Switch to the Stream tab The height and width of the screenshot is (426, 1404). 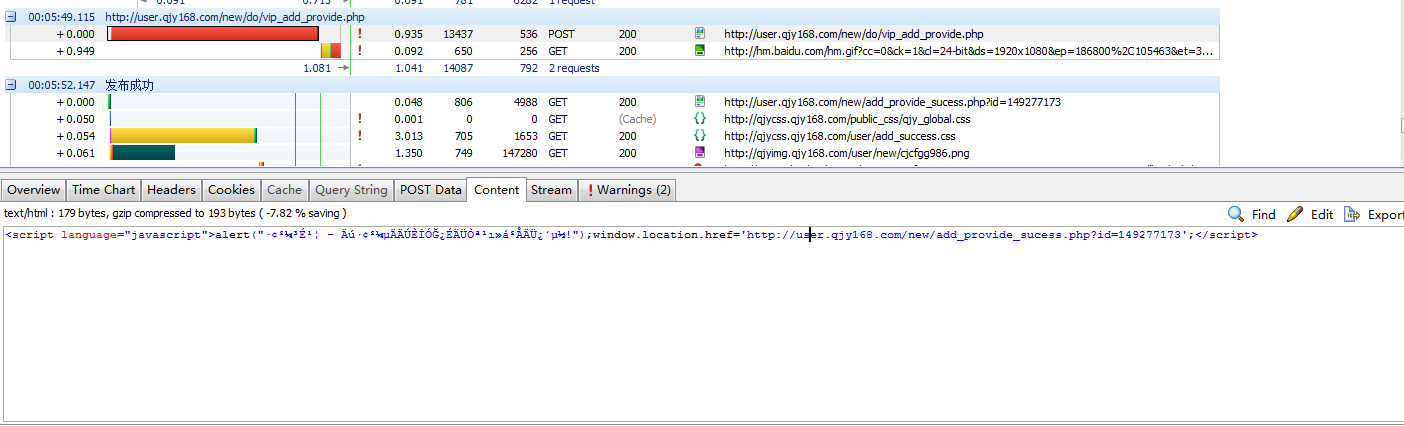pyautogui.click(x=551, y=190)
